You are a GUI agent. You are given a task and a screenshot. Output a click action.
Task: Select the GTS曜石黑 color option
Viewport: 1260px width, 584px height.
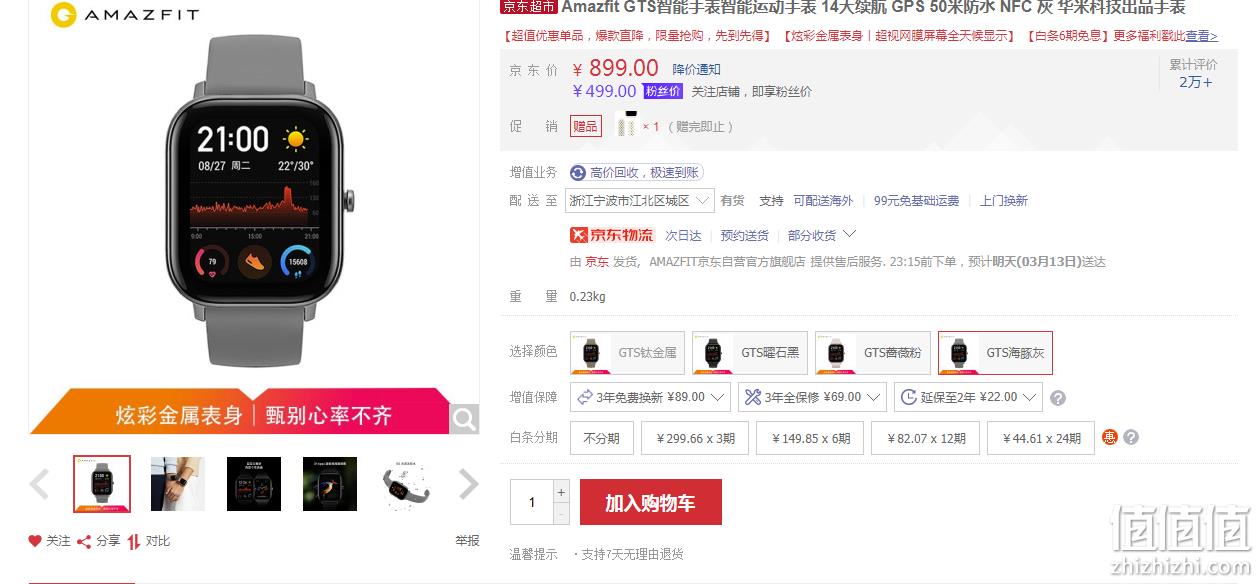pos(750,353)
